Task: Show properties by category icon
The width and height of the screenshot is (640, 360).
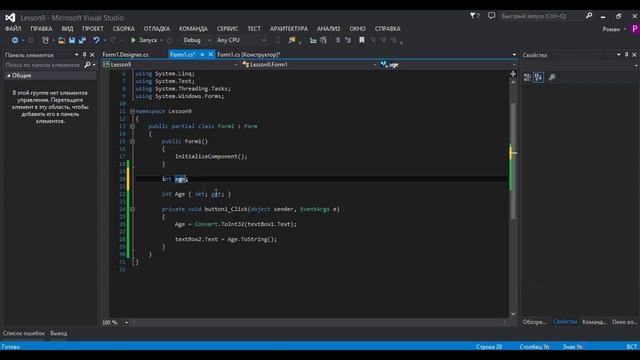Action: [527, 77]
